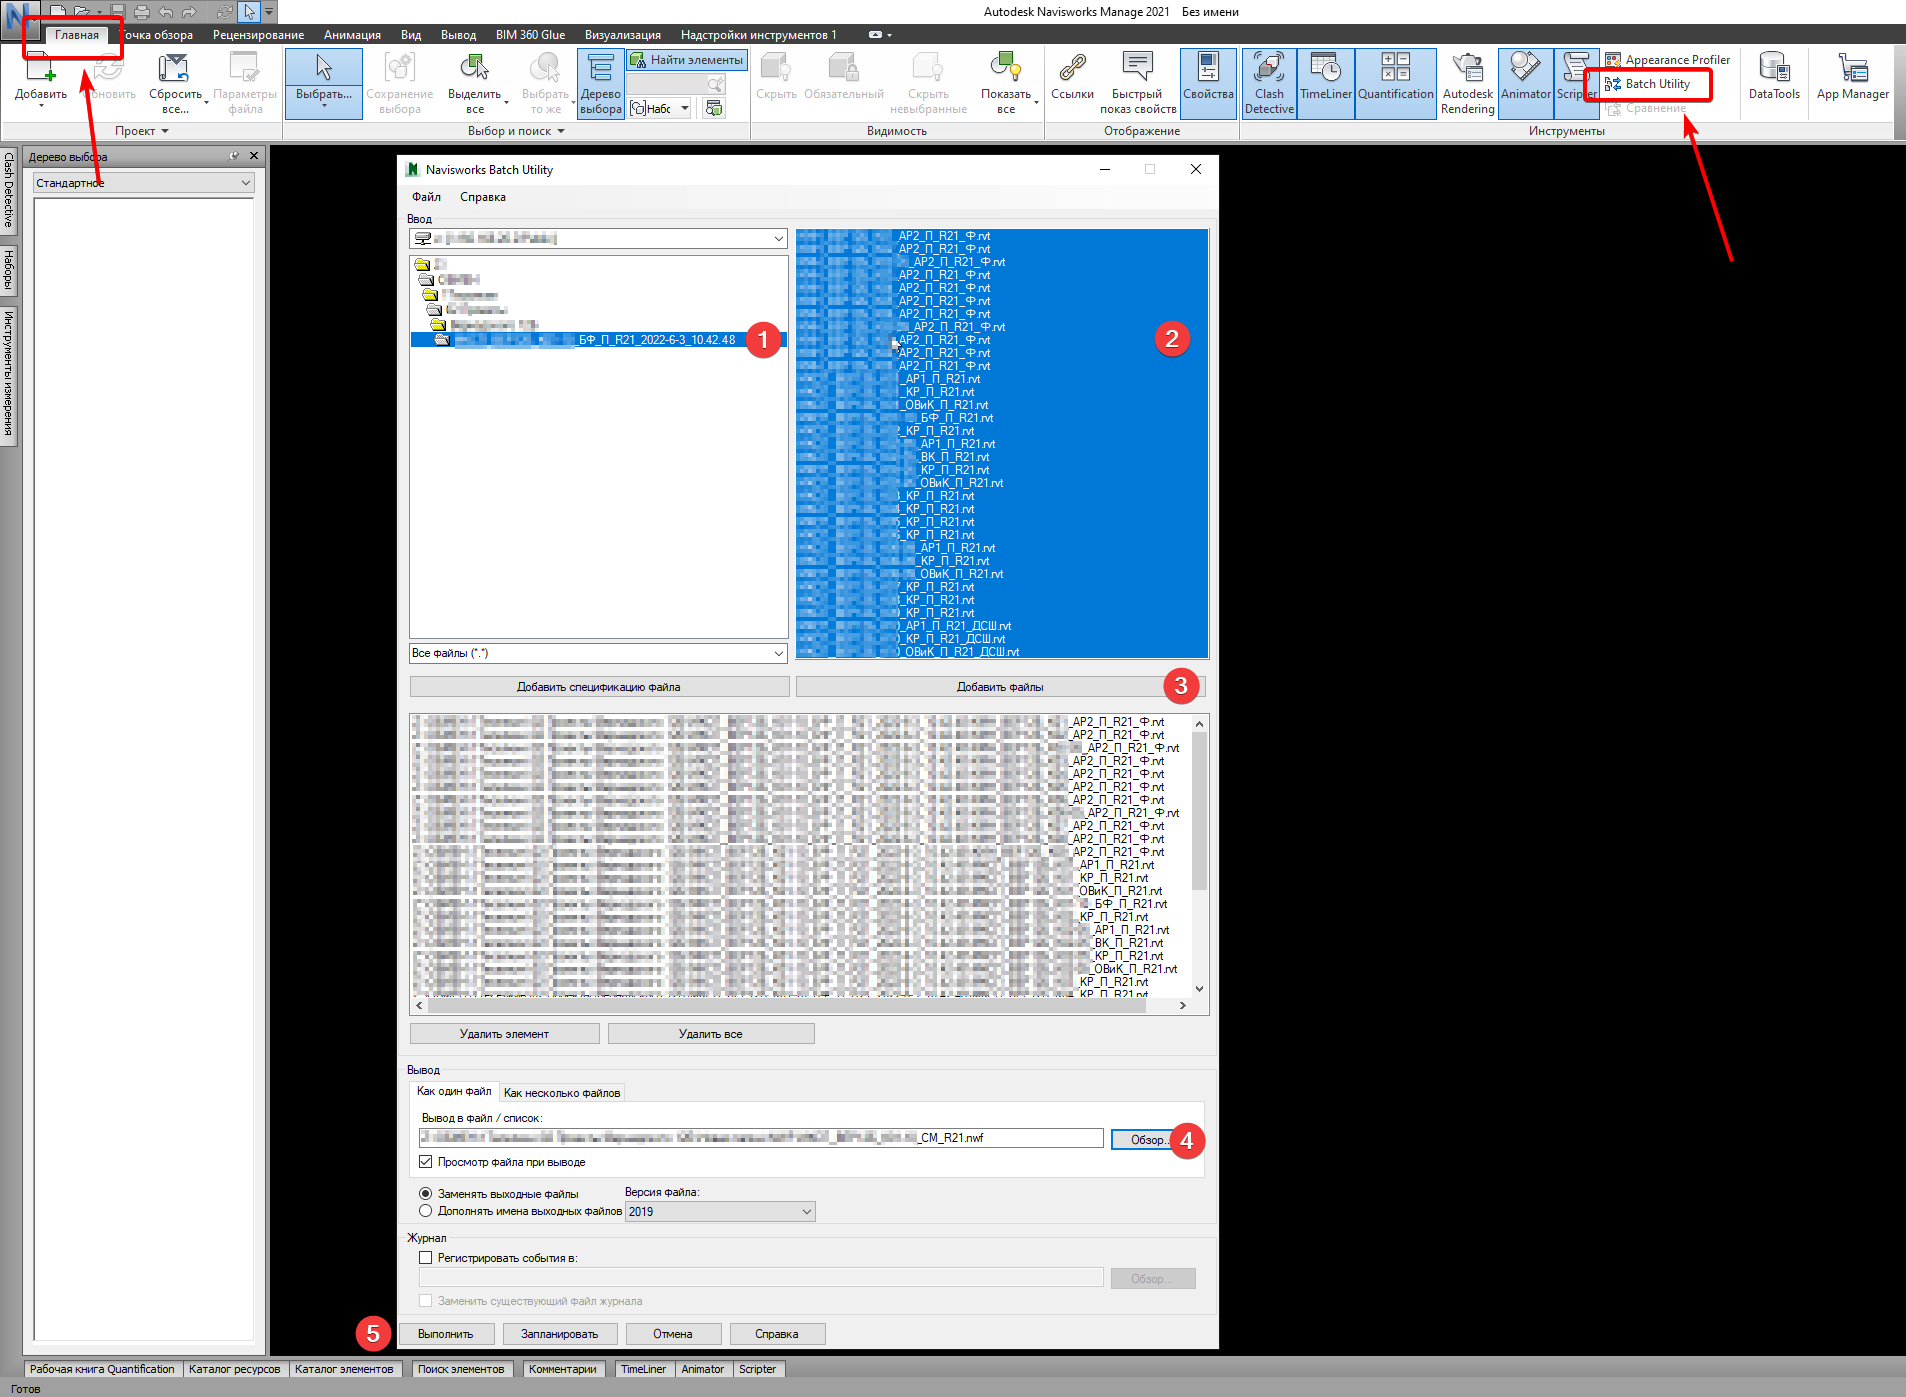Open Quantification tool in ribbon
Viewport: 1906px width, 1397px height.
(x=1395, y=84)
